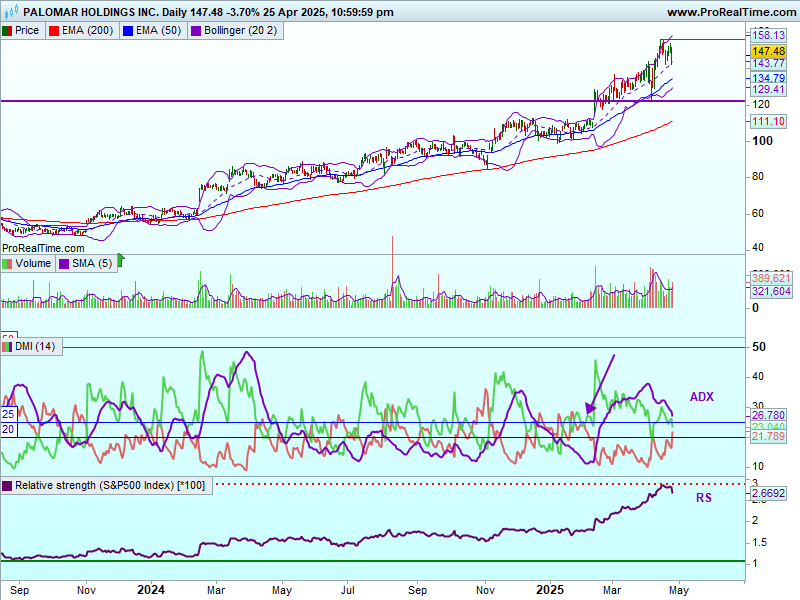
Task: Click the green flag marker beside SMA (5)
Action: tap(121, 261)
